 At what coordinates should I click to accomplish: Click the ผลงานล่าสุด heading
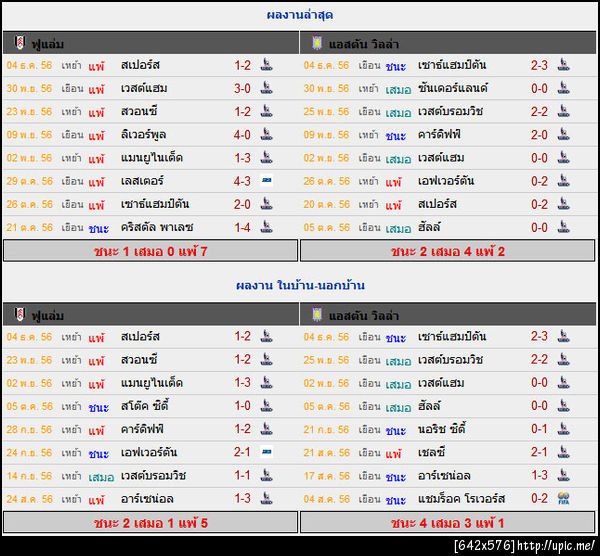300,15
